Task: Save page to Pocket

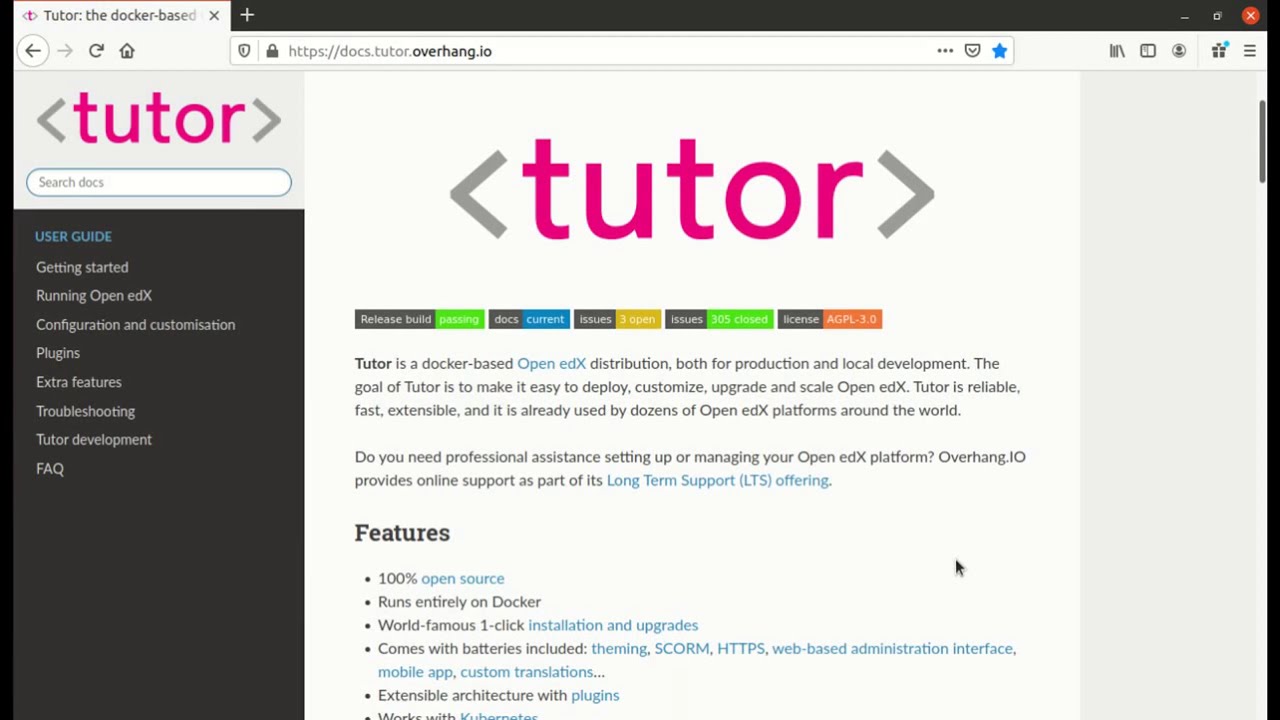Action: click(972, 51)
